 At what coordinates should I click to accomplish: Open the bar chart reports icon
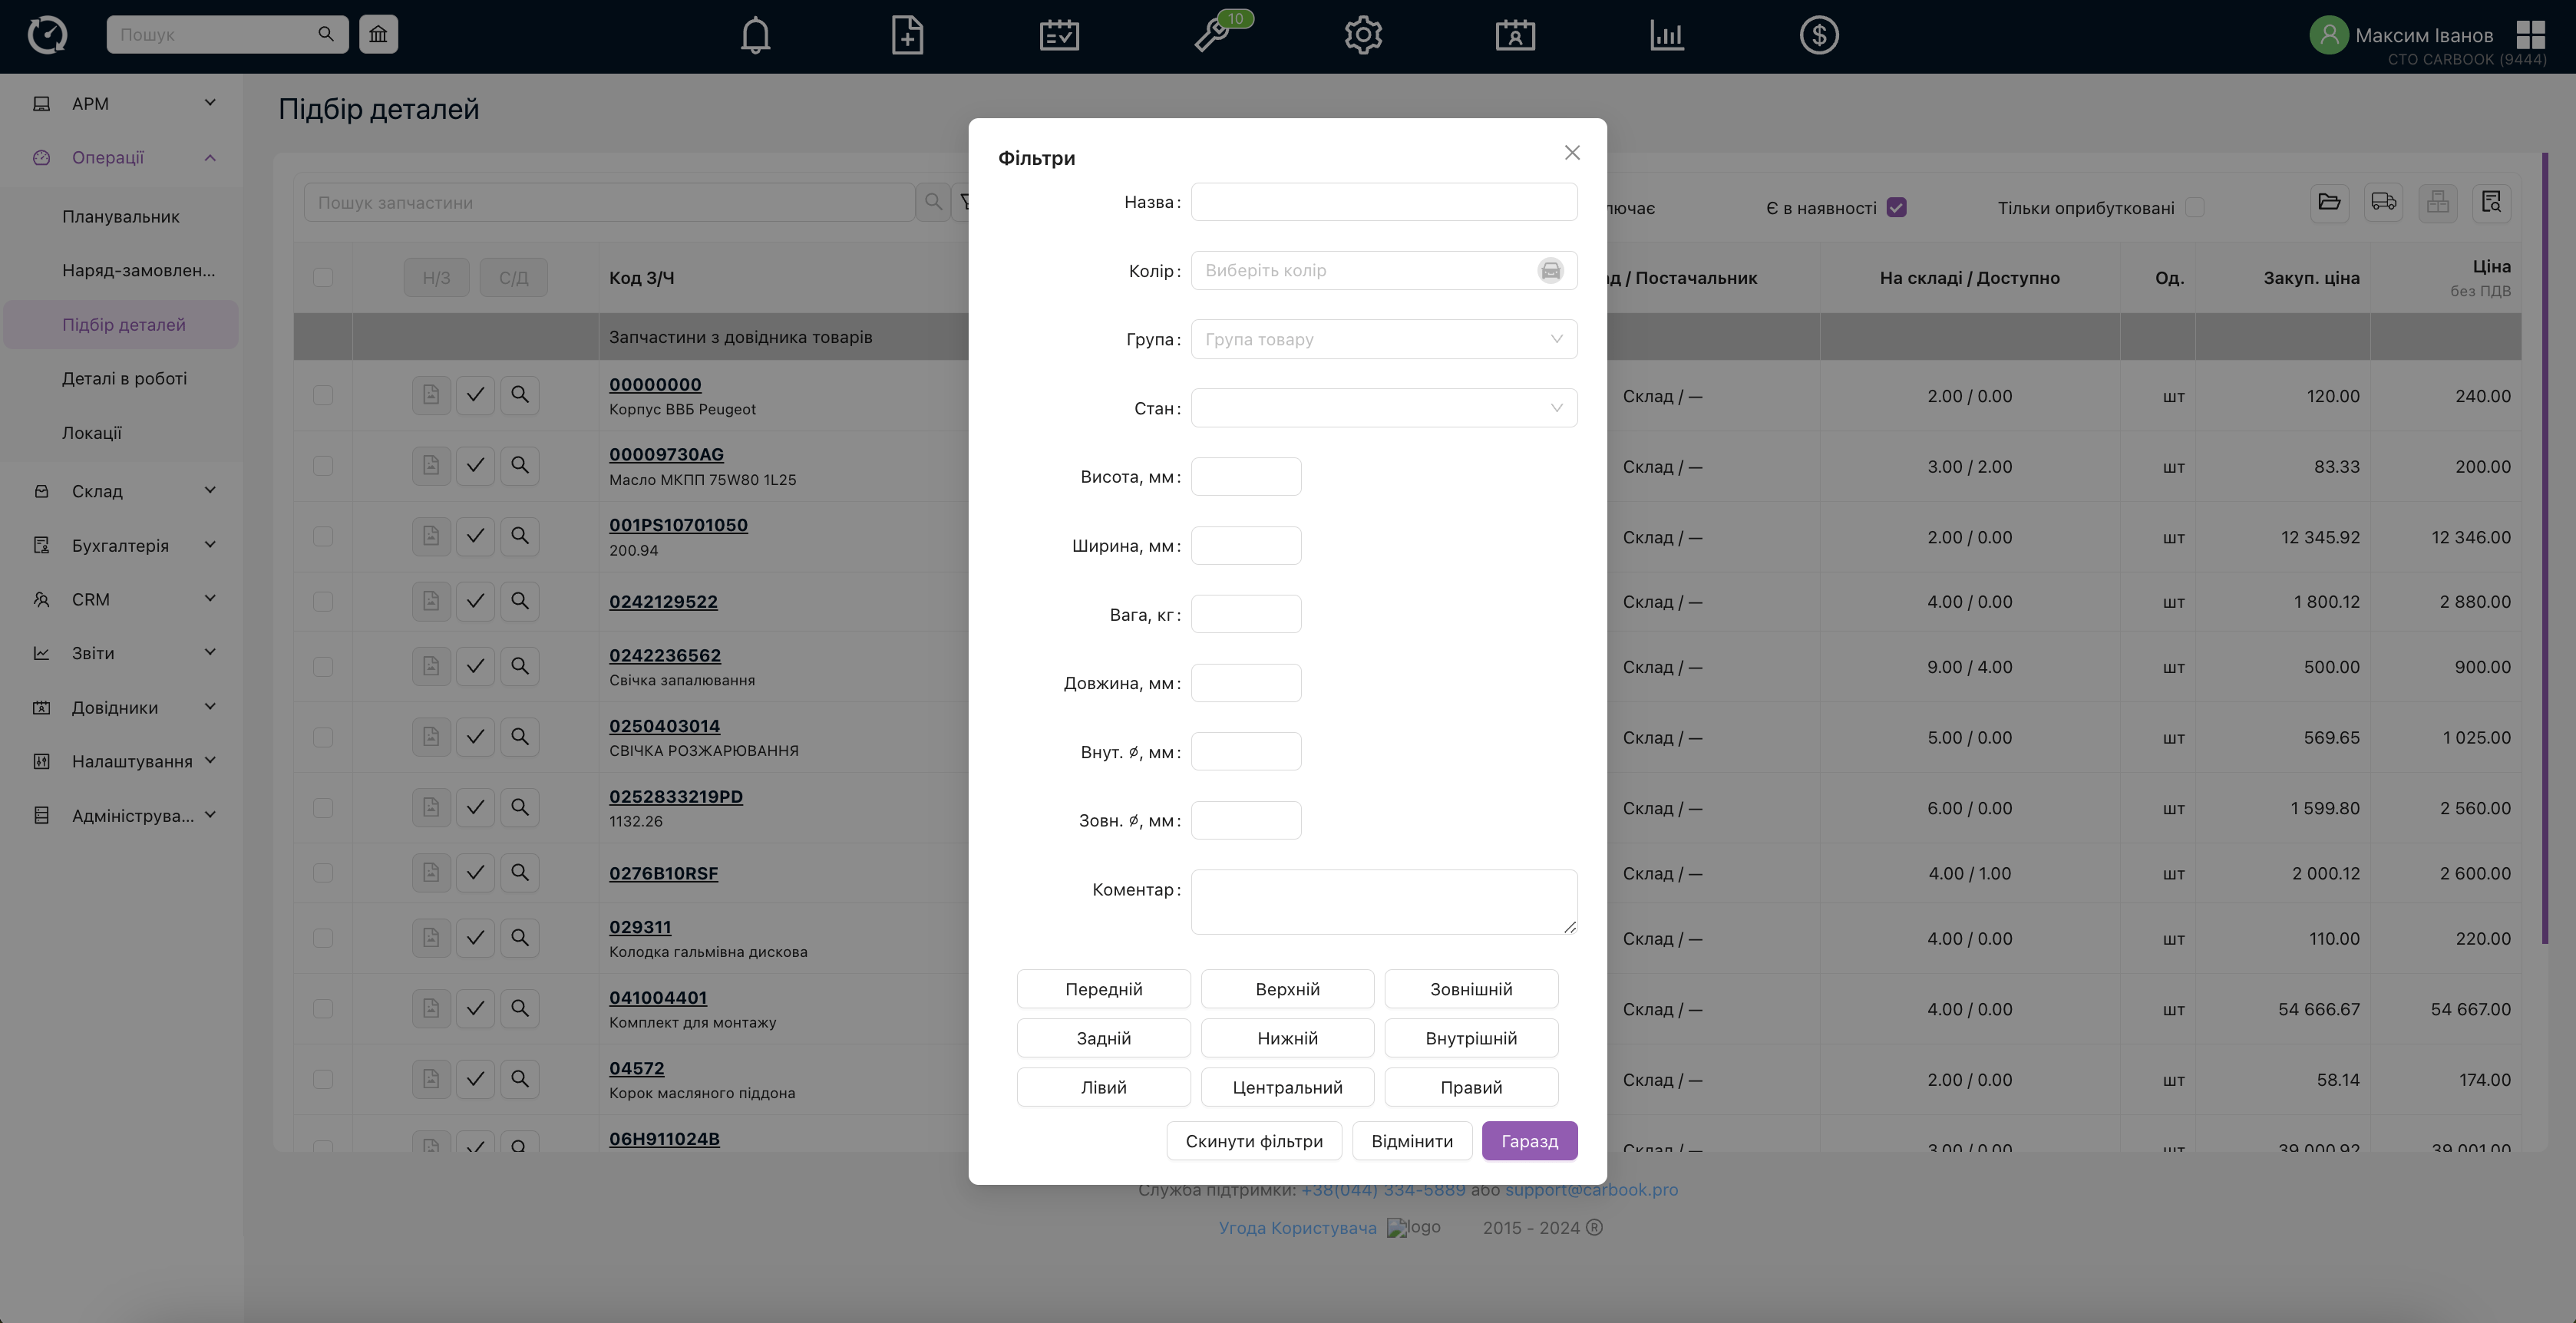click(1666, 35)
